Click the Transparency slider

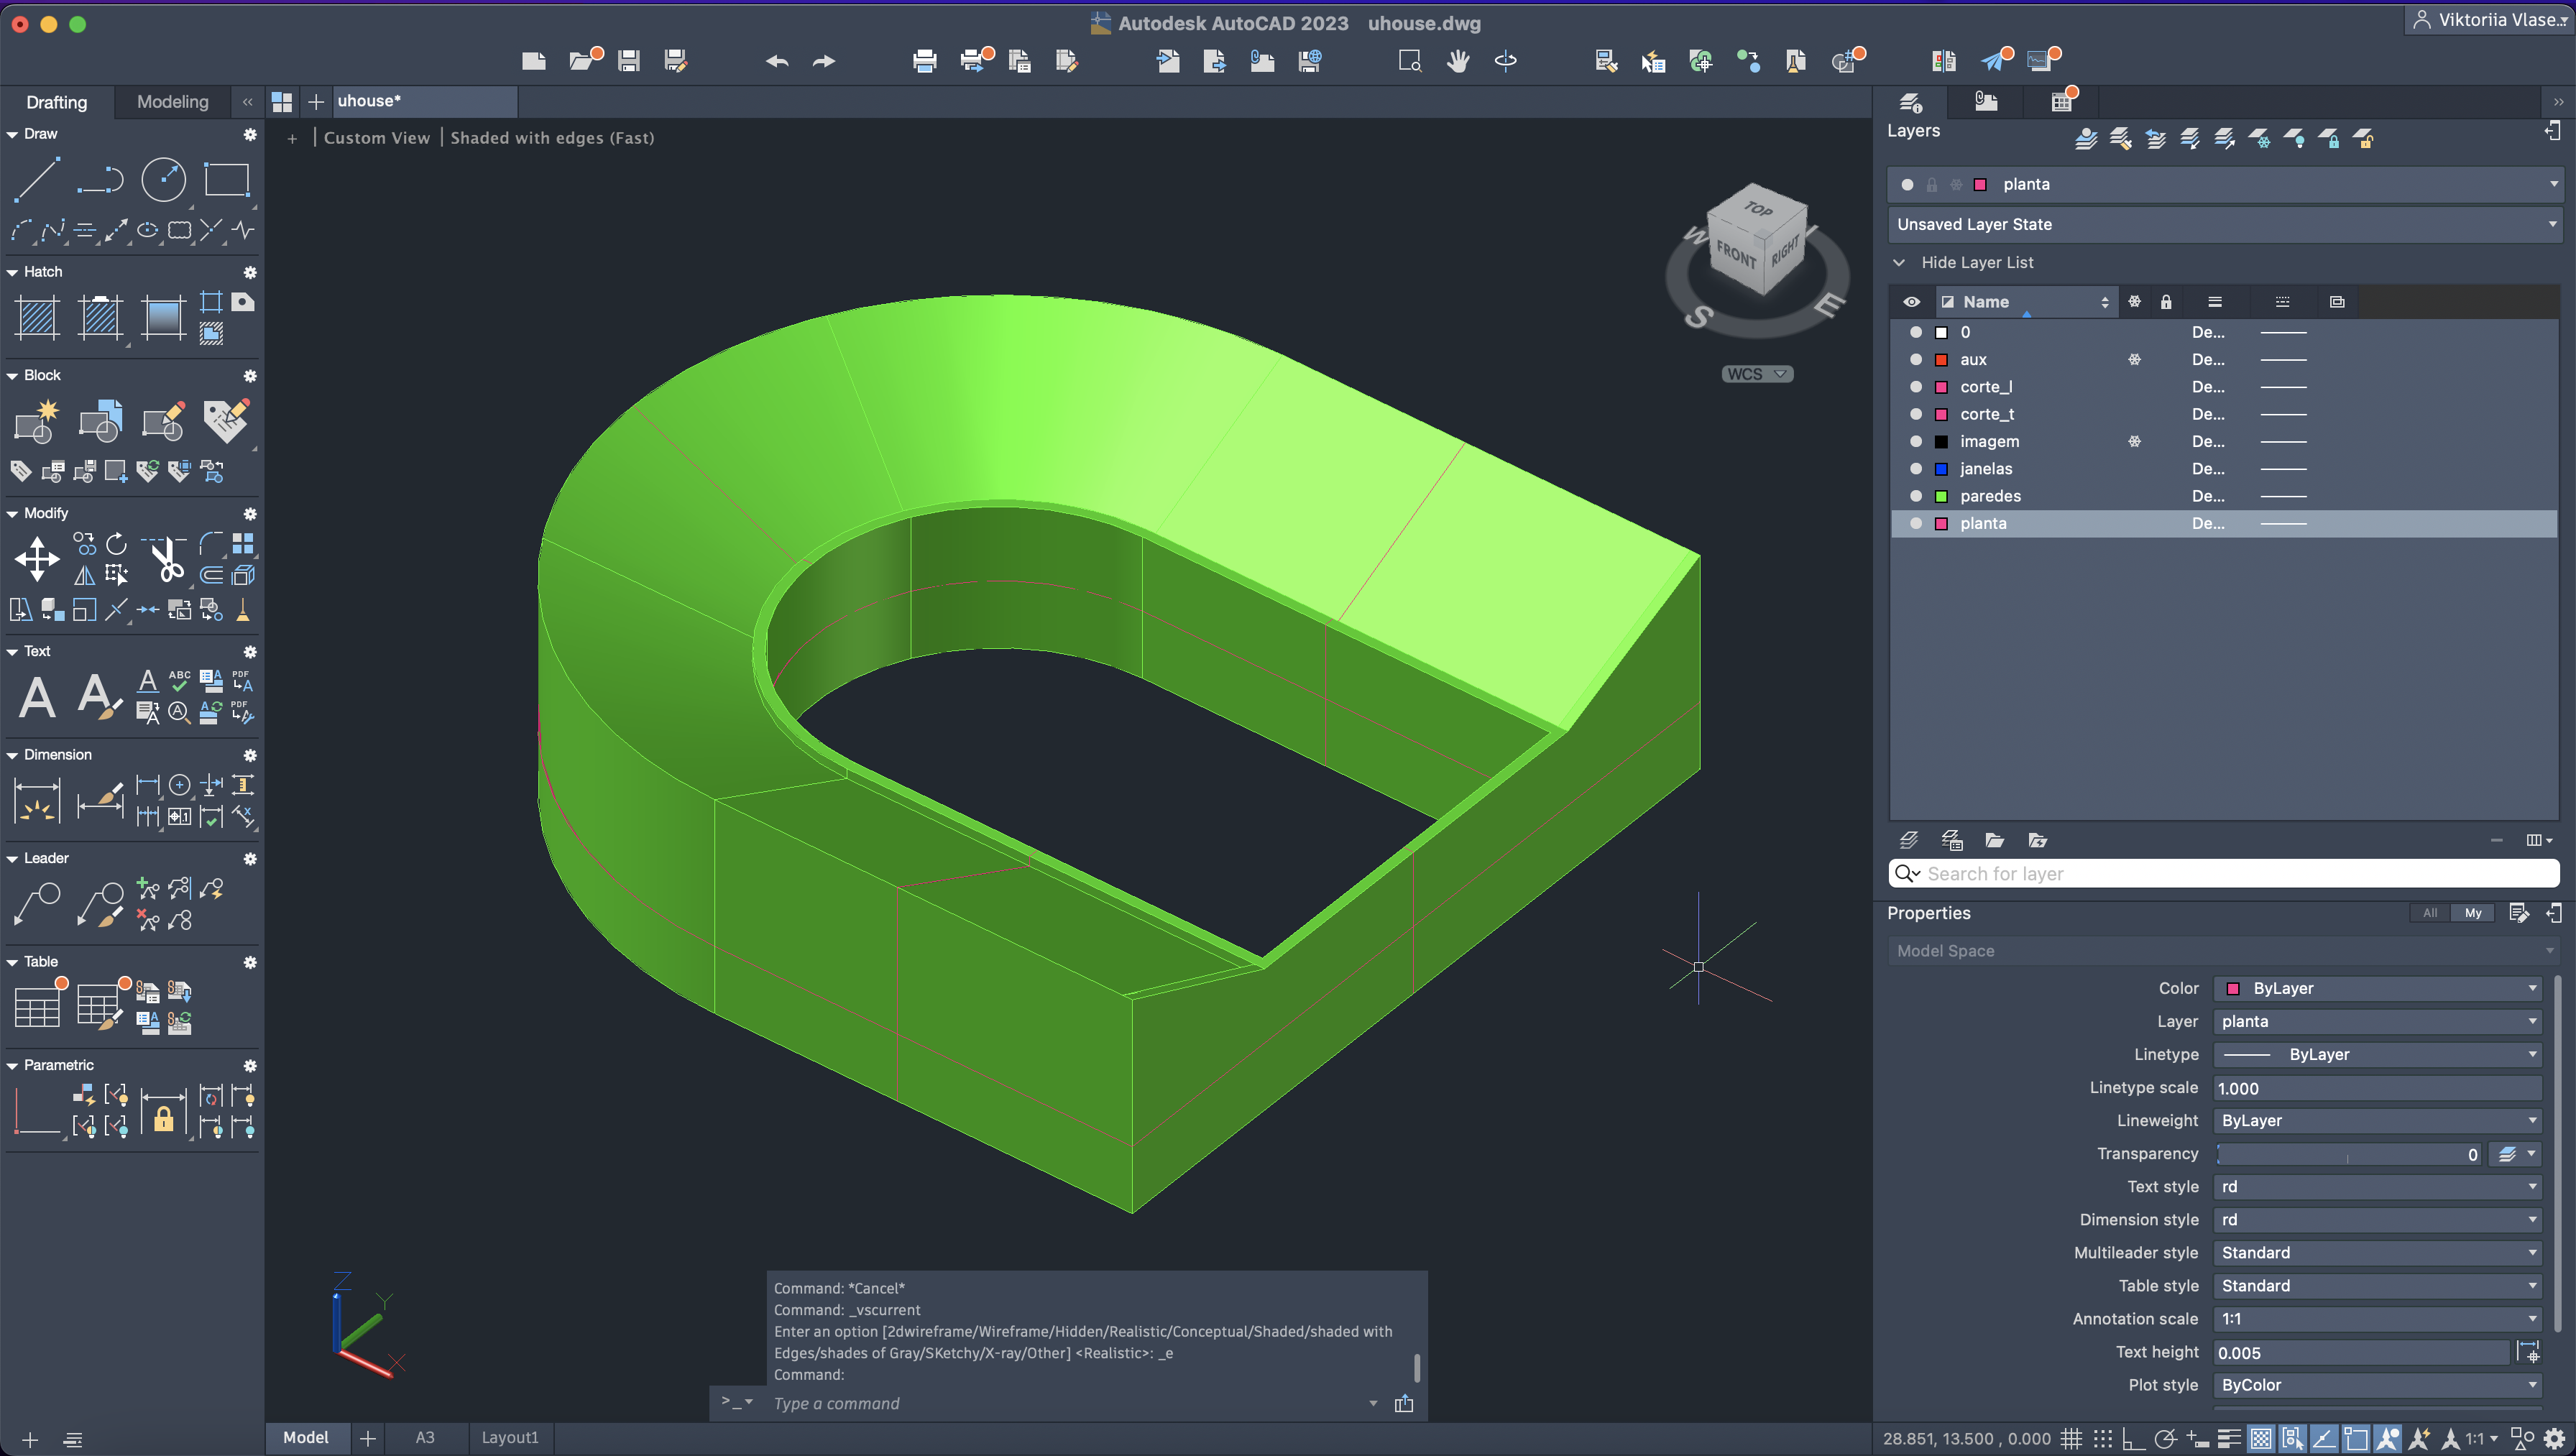(x=2340, y=1154)
